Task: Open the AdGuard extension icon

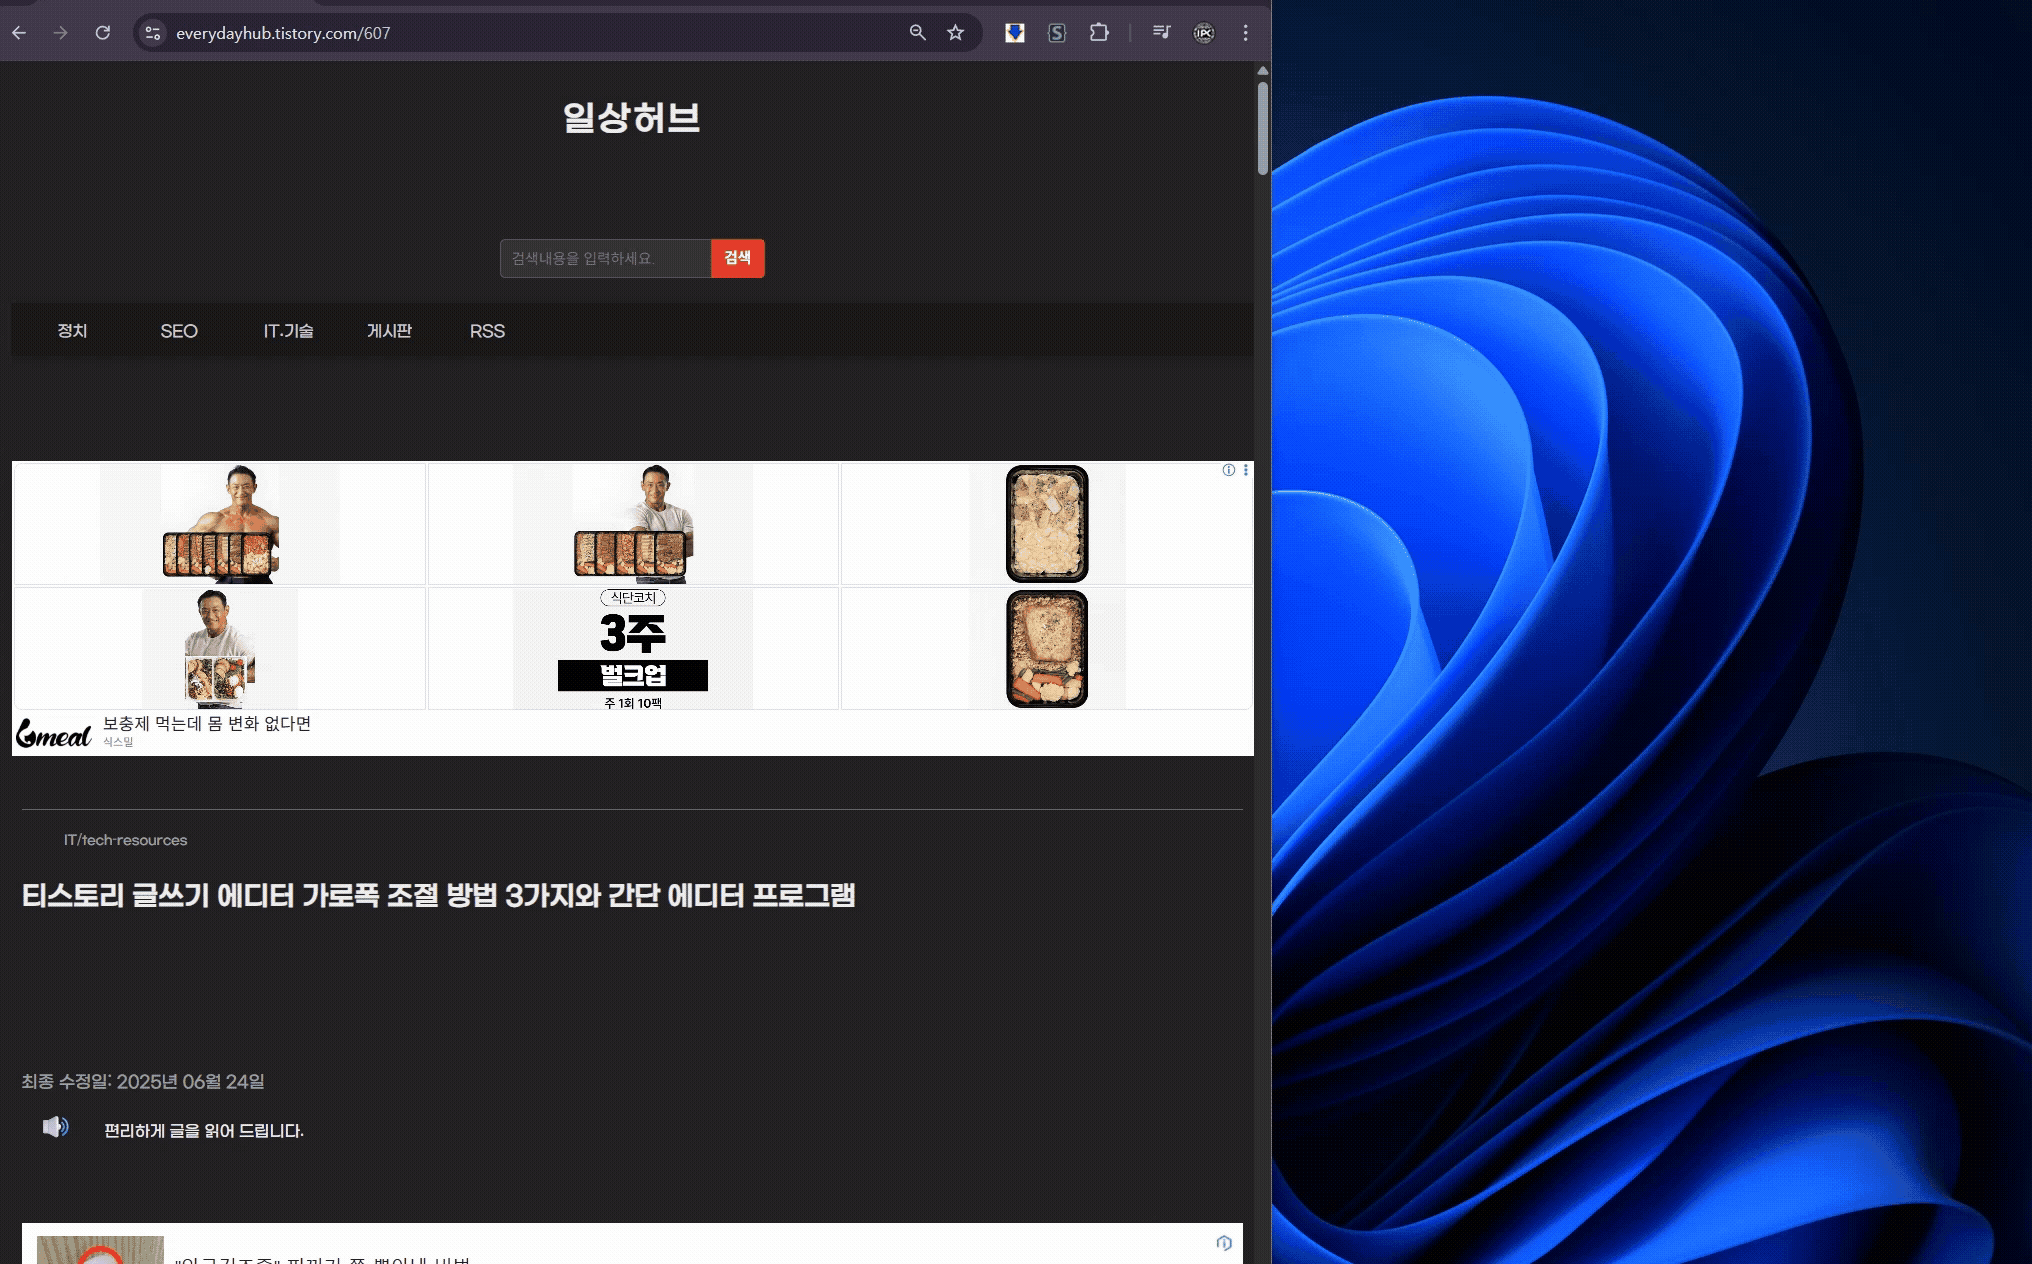Action: 1015,33
